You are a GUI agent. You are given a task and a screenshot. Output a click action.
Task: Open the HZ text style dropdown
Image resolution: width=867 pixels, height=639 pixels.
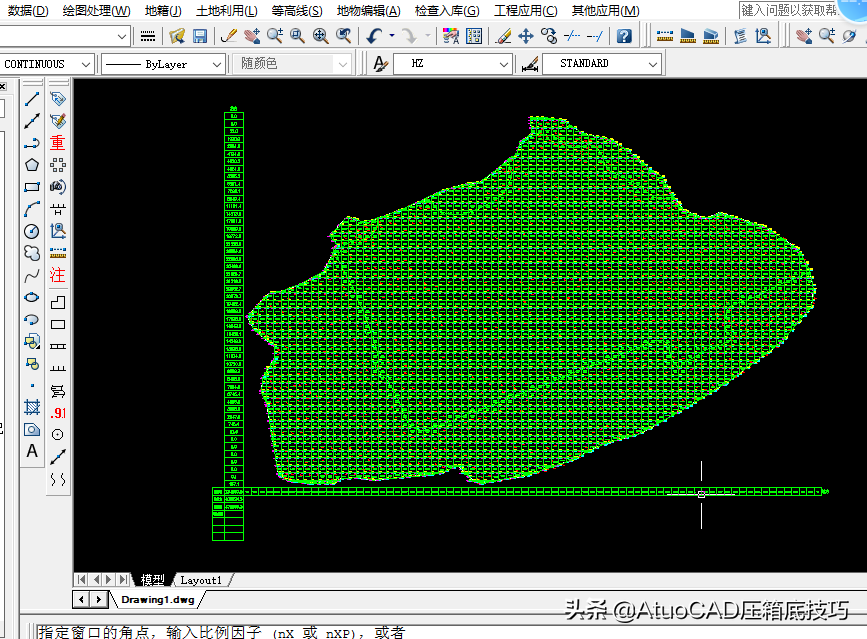pos(504,64)
